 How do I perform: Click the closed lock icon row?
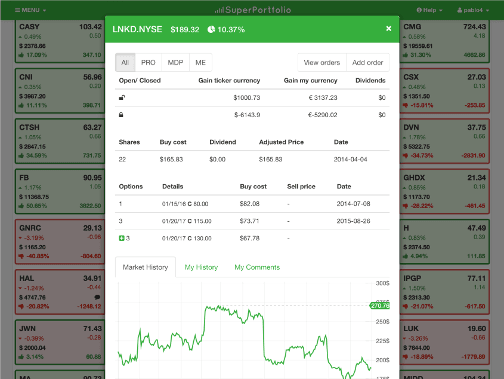click(x=252, y=115)
